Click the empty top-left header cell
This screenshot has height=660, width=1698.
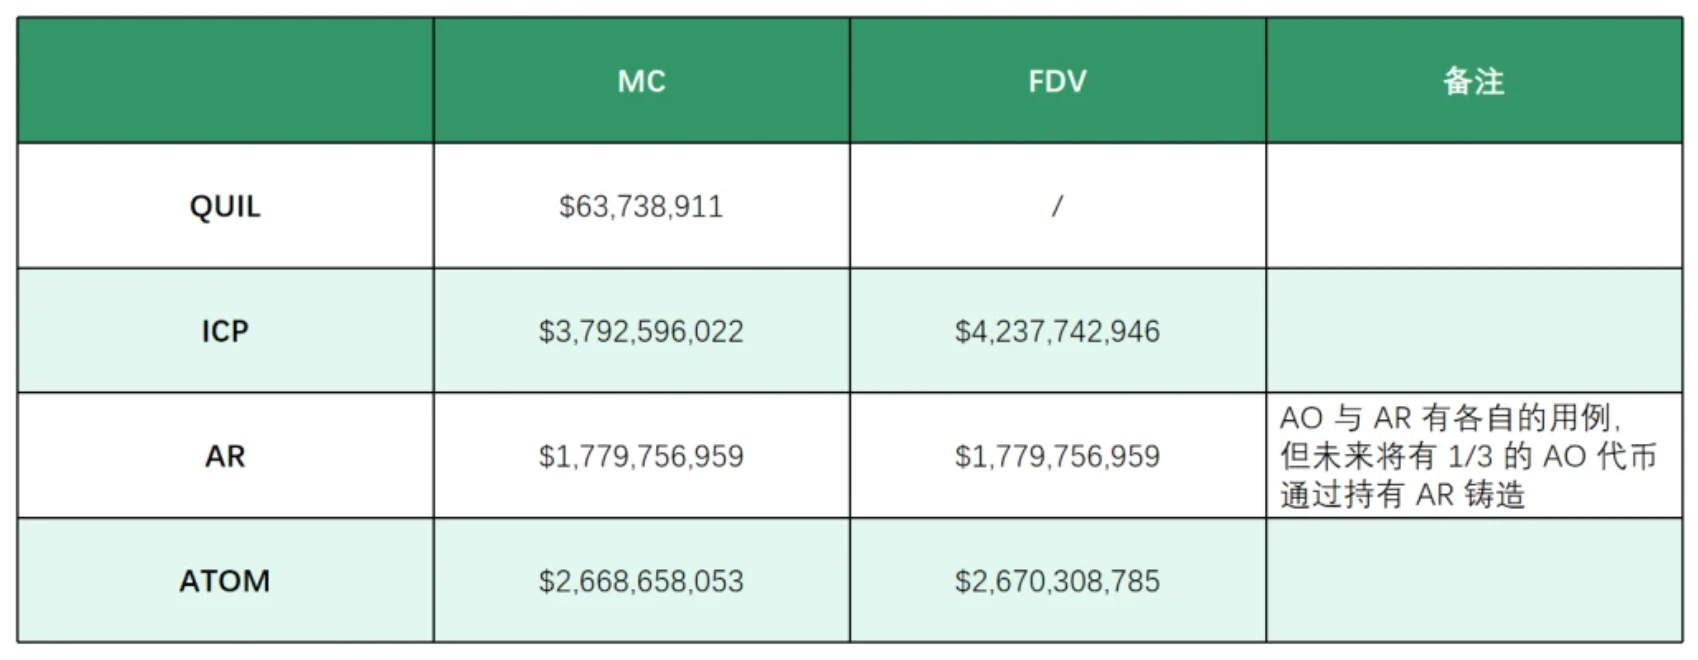pos(225,81)
